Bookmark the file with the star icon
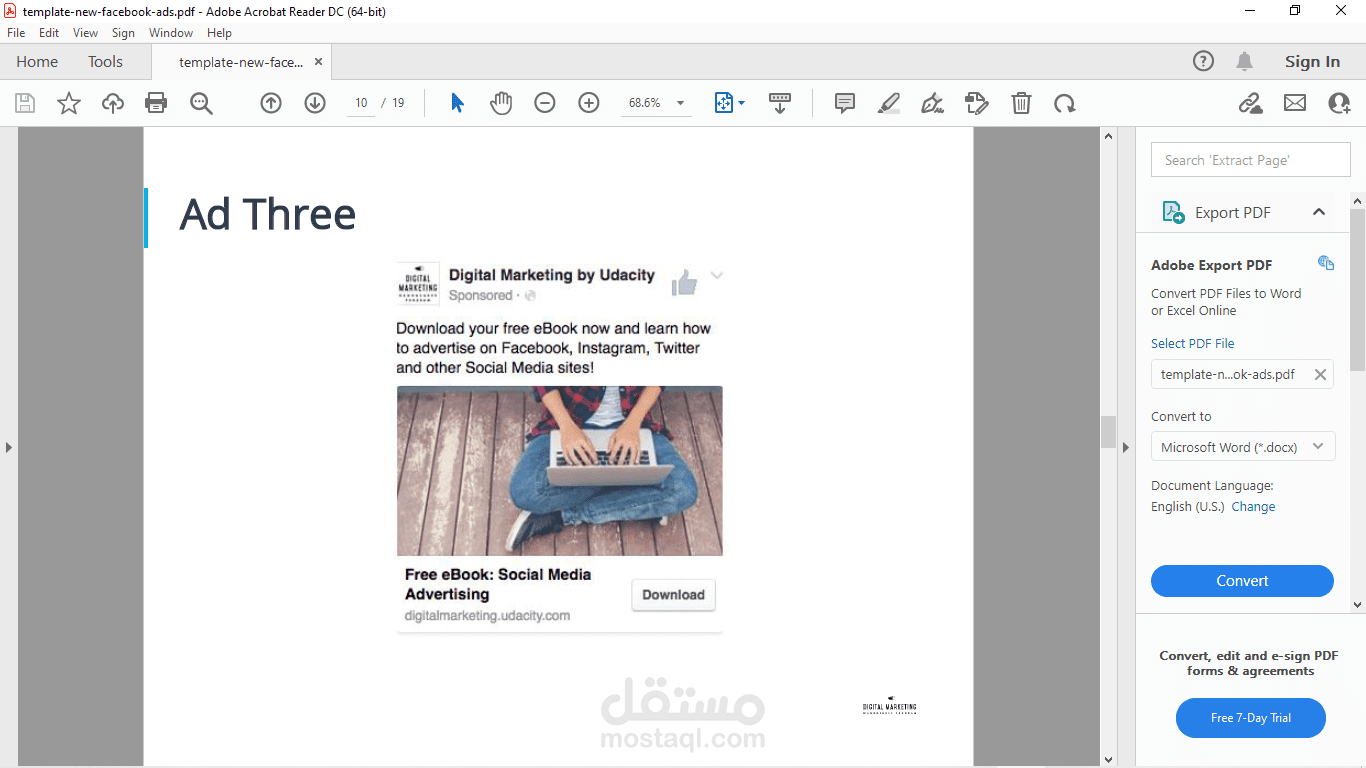 69,103
